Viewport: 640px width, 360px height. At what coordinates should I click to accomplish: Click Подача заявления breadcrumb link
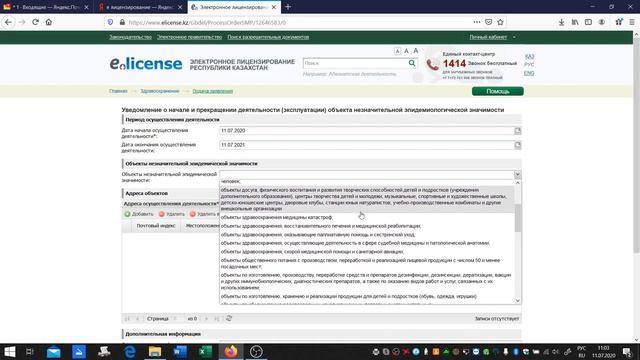213,91
